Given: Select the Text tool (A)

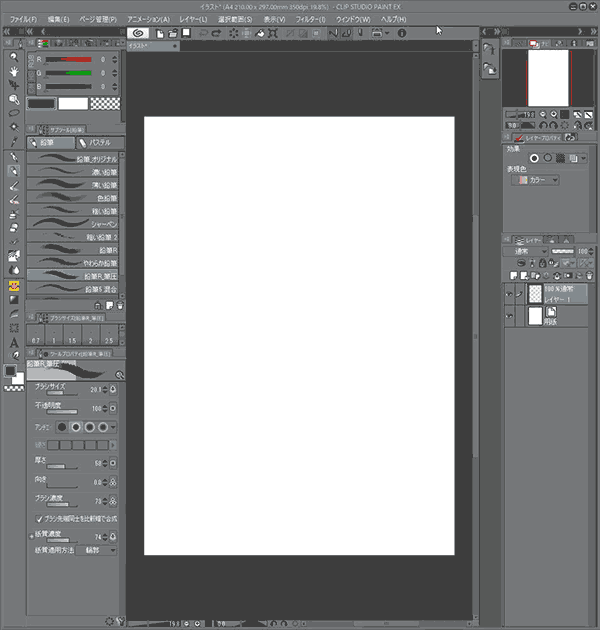Looking at the screenshot, I should 14,343.
